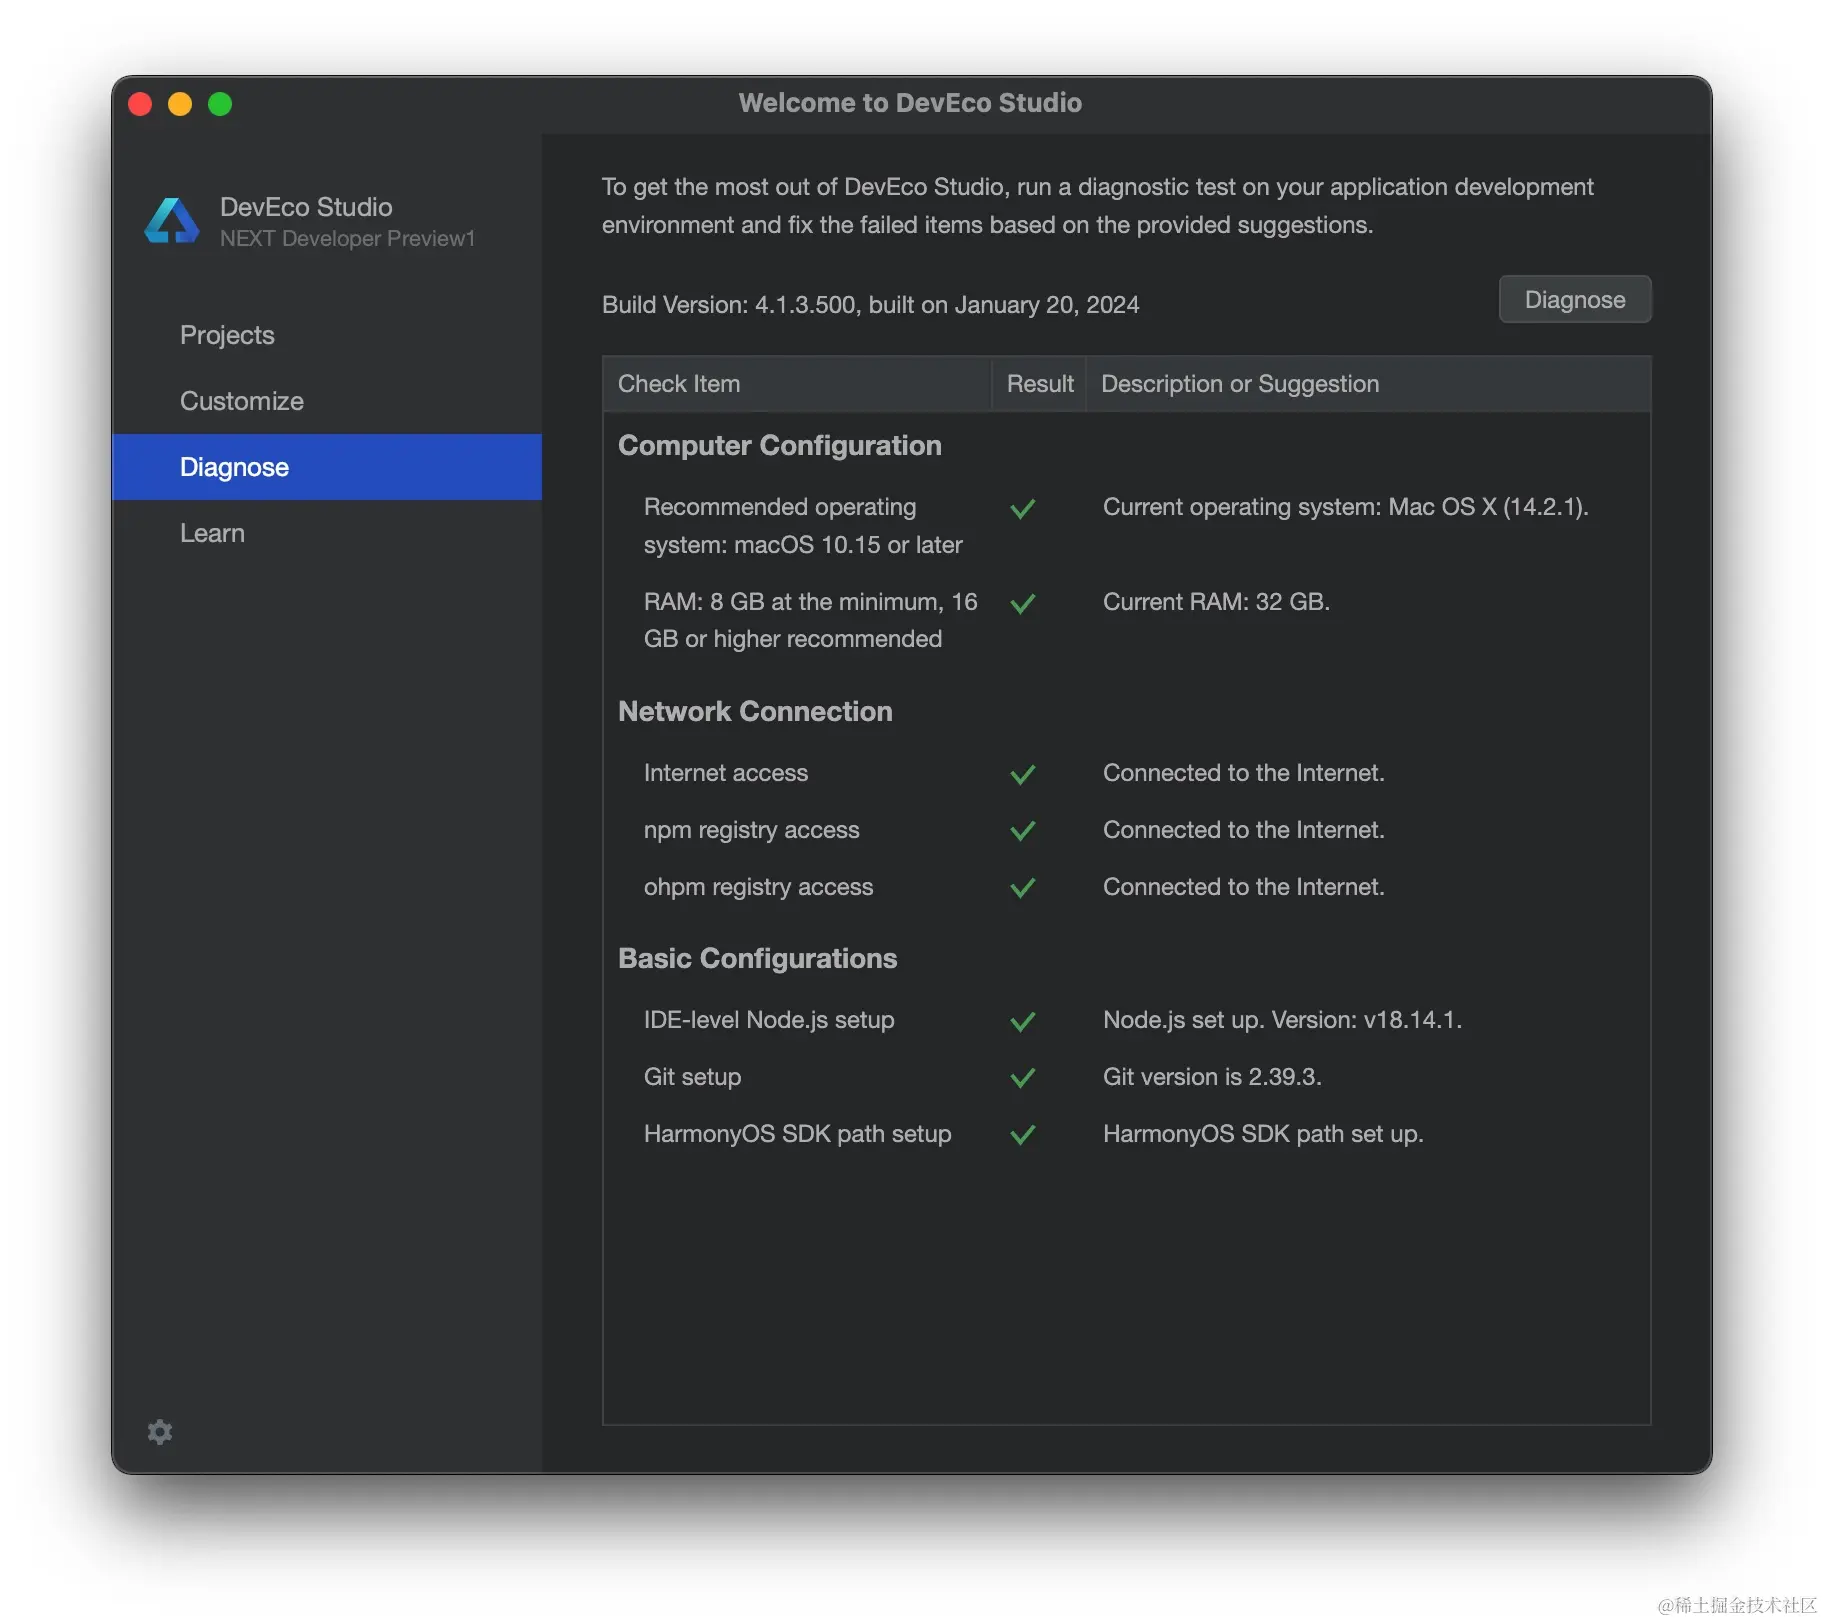Open the Projects tab
The width and height of the screenshot is (1824, 1622).
click(x=327, y=335)
